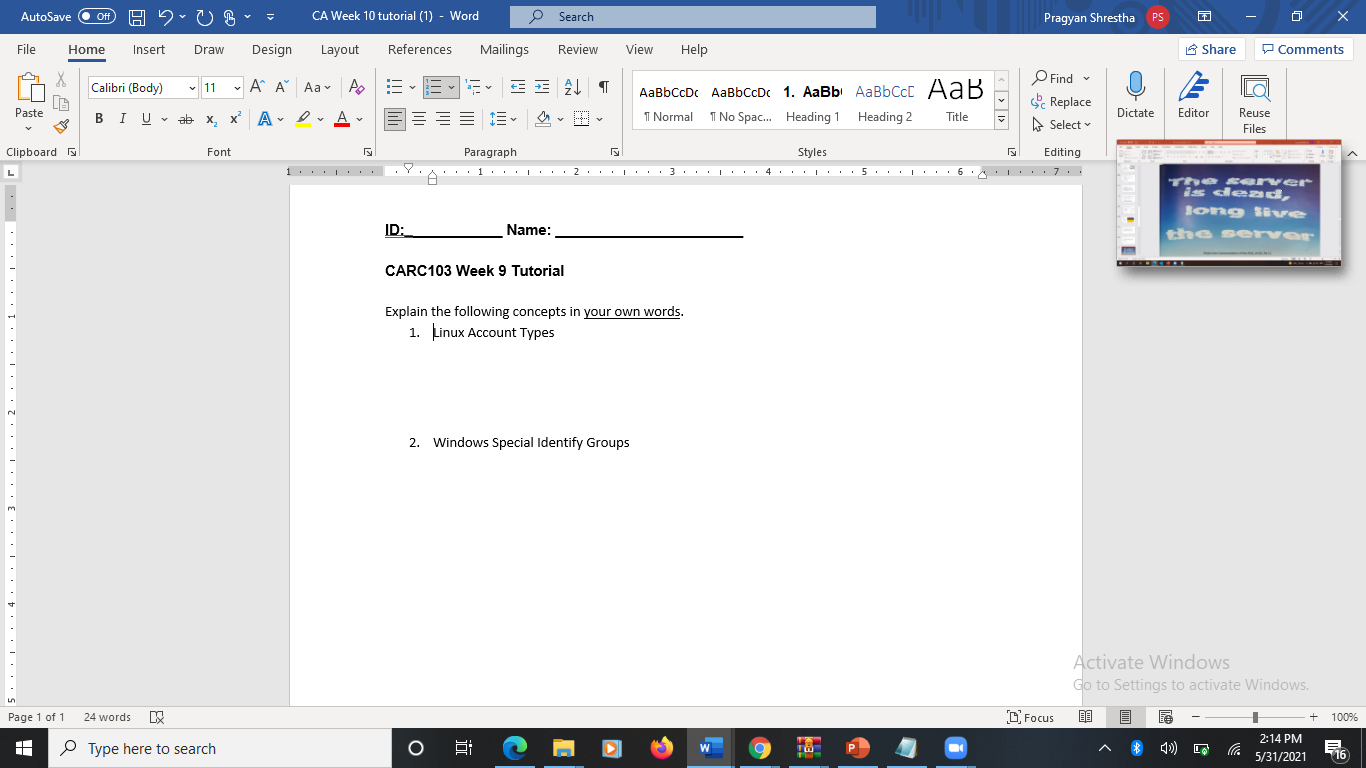Click the Search box in title bar
The height and width of the screenshot is (768, 1366).
click(x=692, y=17)
